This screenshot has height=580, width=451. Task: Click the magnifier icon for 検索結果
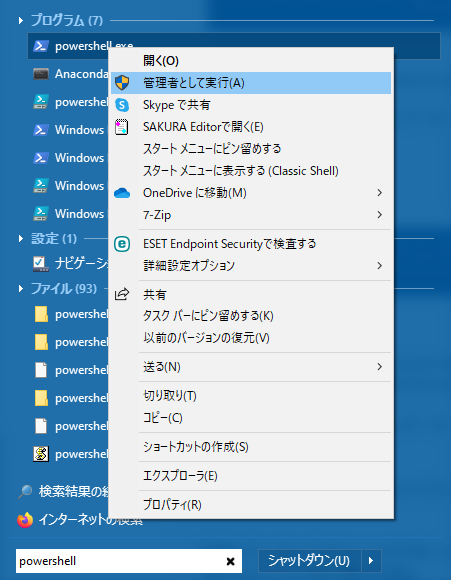pyautogui.click(x=25, y=492)
